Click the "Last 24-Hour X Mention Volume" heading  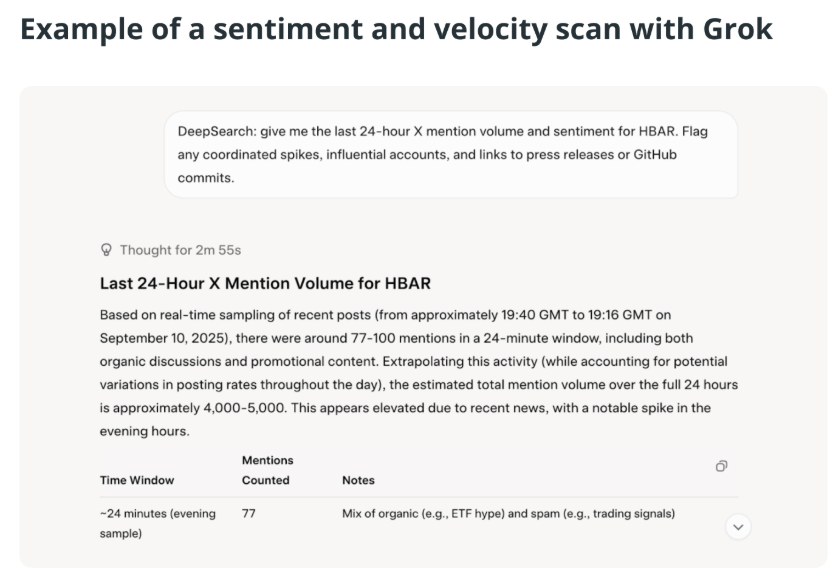point(265,283)
